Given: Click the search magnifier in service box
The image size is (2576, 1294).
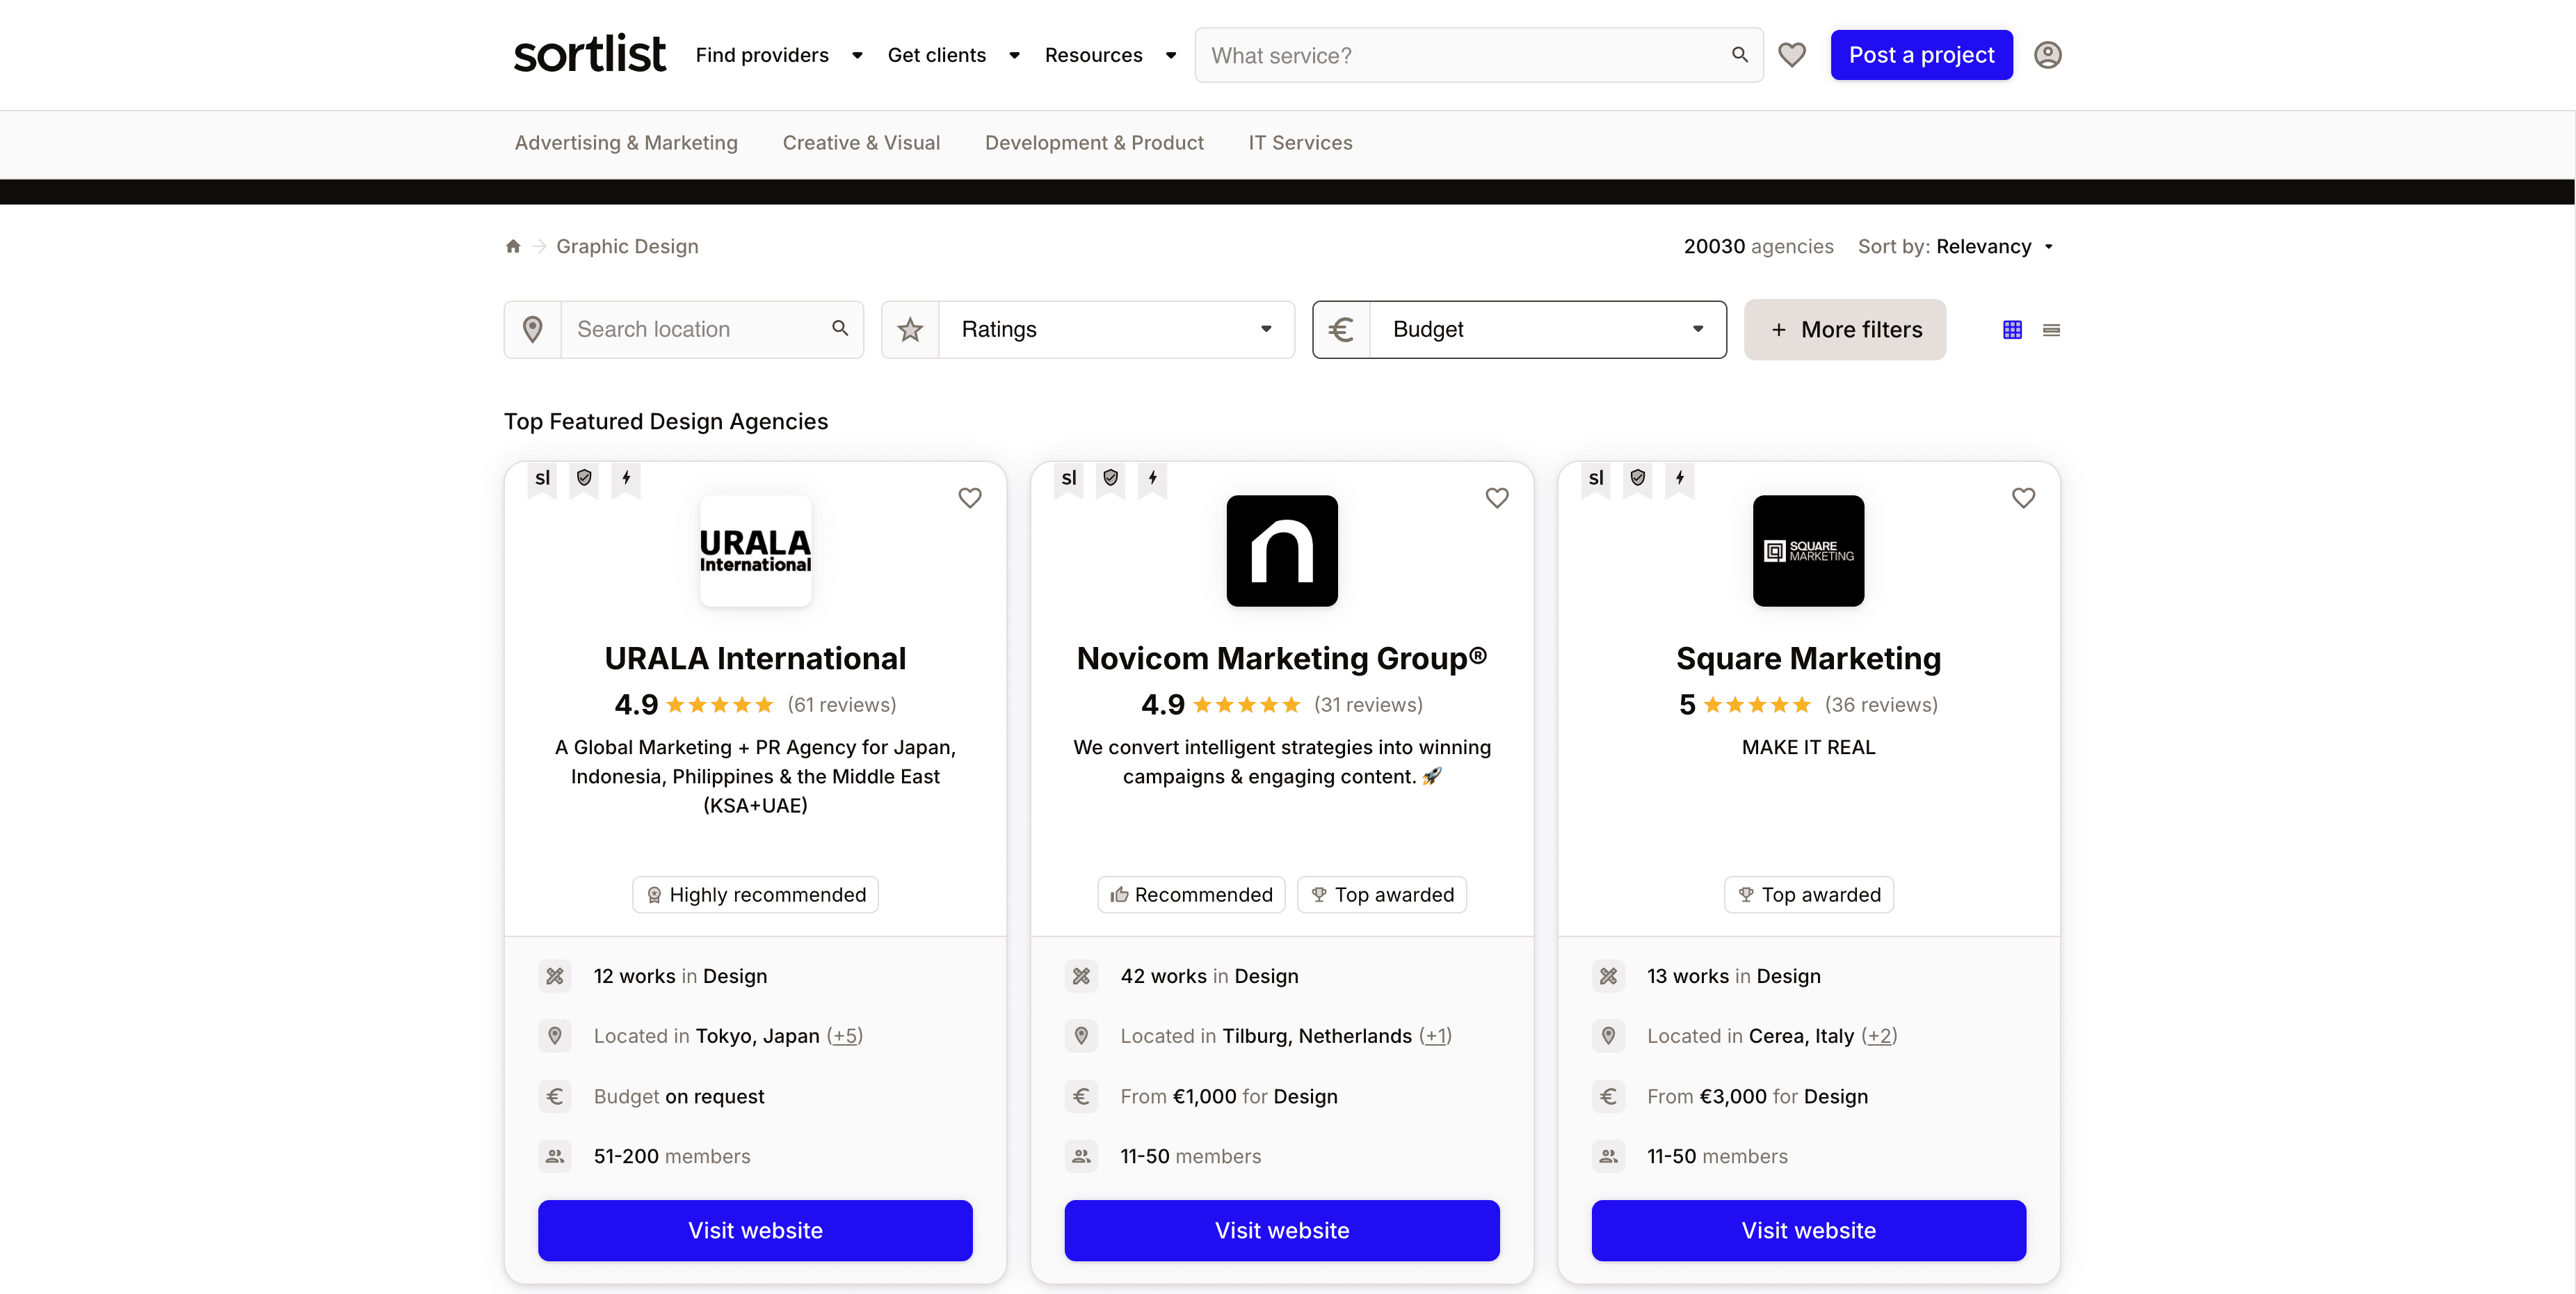Looking at the screenshot, I should (x=1739, y=55).
